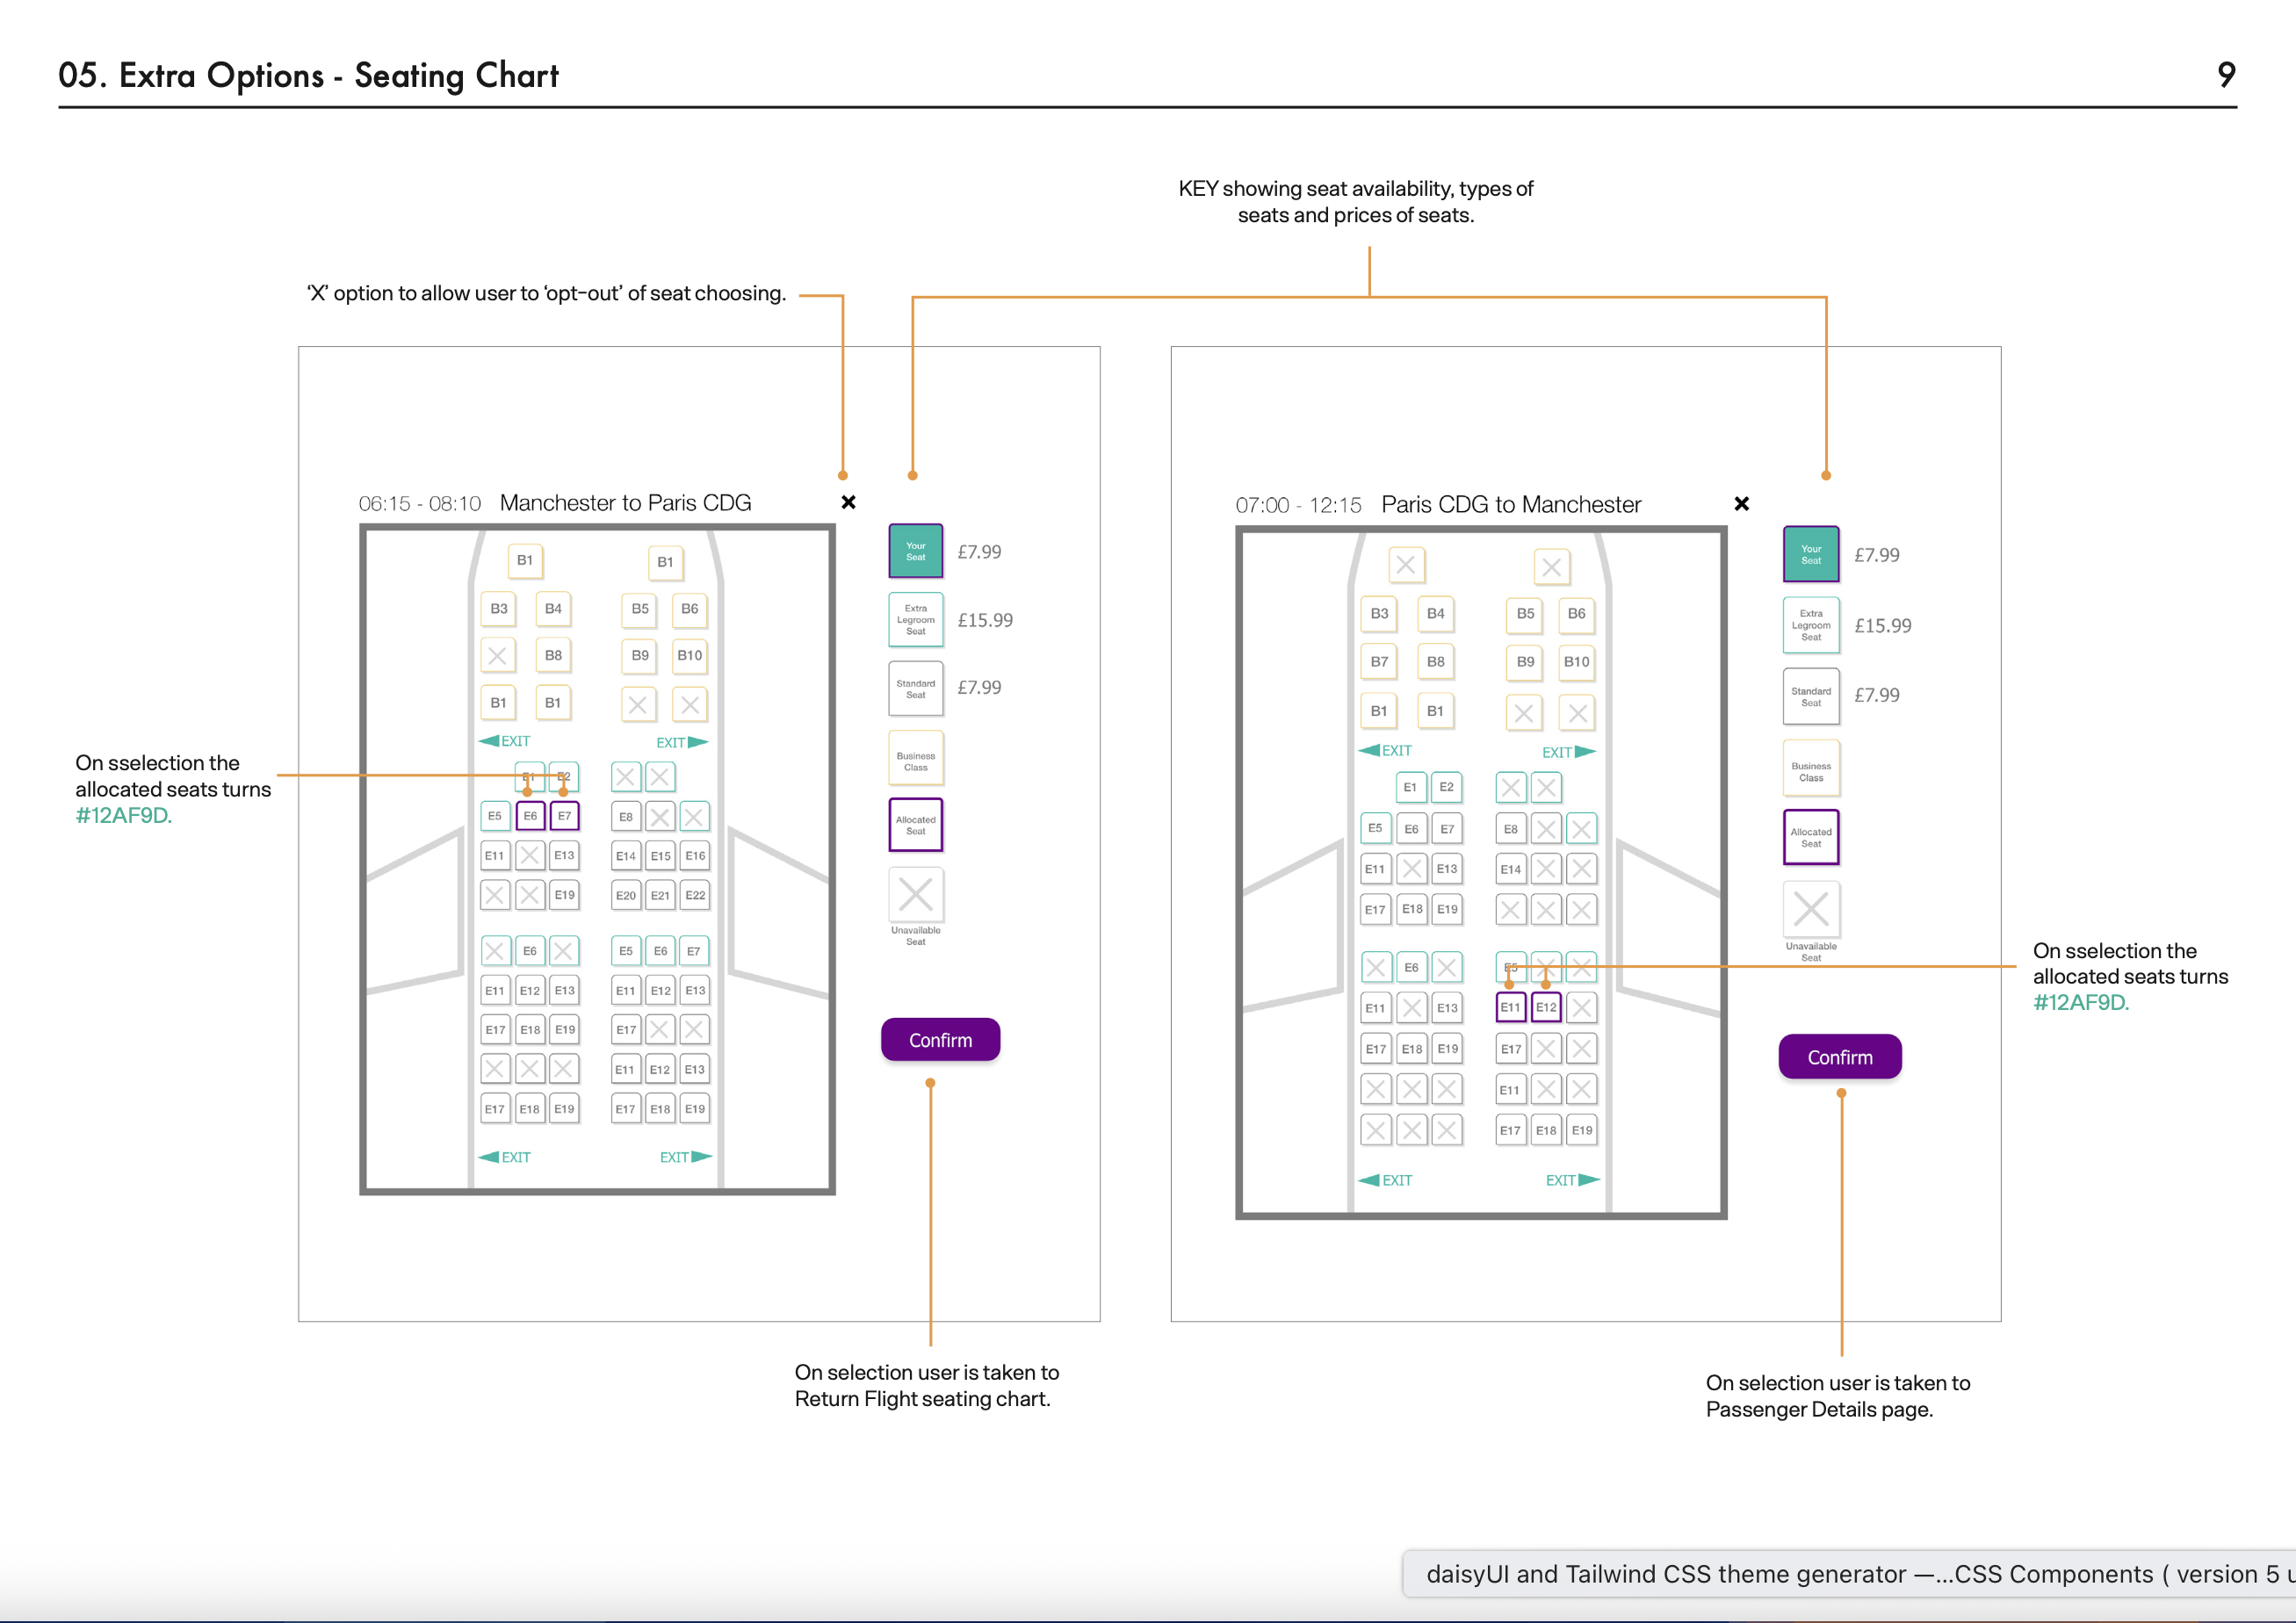Choose seat B9 on Manchester to Paris chart
This screenshot has height=1623, width=2296.
point(640,656)
